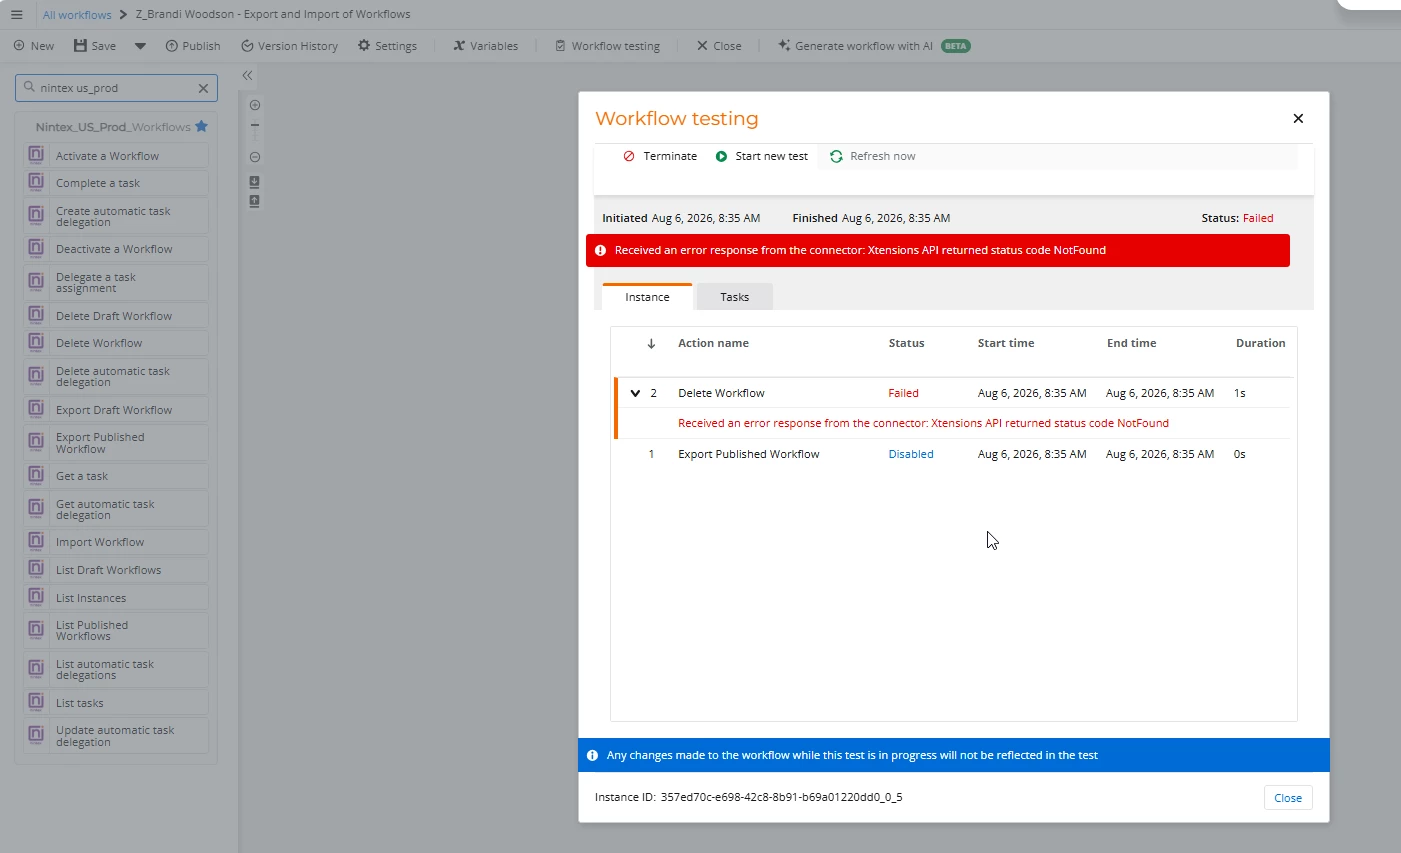Pick the List automatic task delegations action
Screen dimensions: 1401x853
tap(116, 669)
